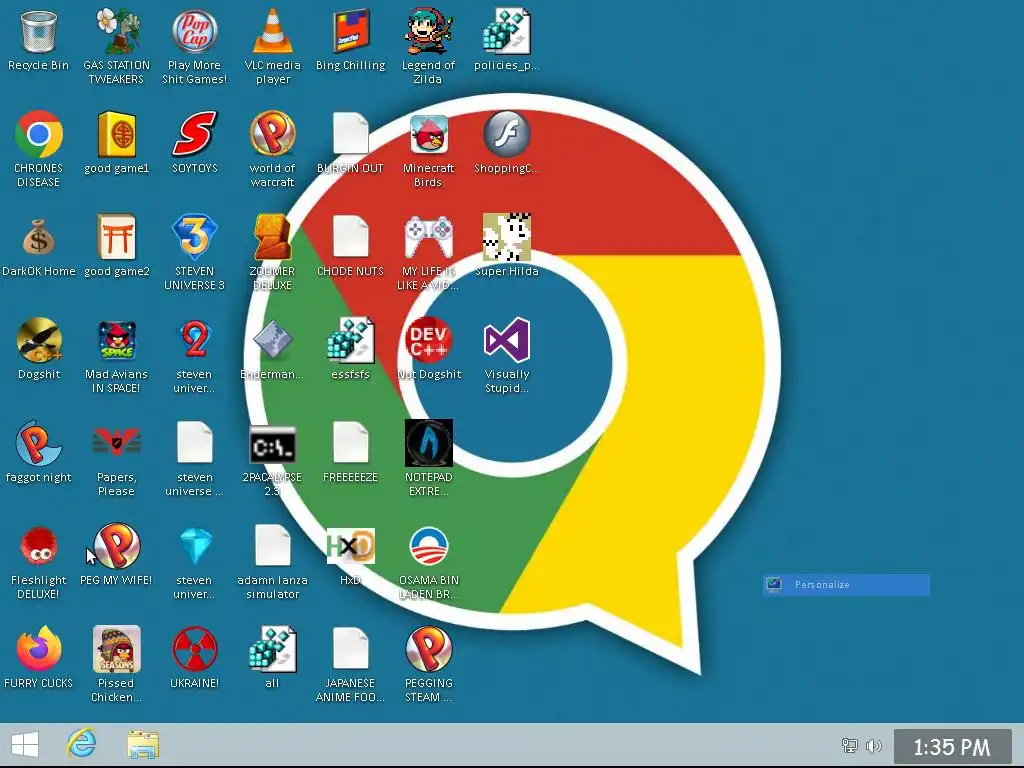Open the Windows Start button
This screenshot has height=768, width=1024.
click(x=25, y=744)
